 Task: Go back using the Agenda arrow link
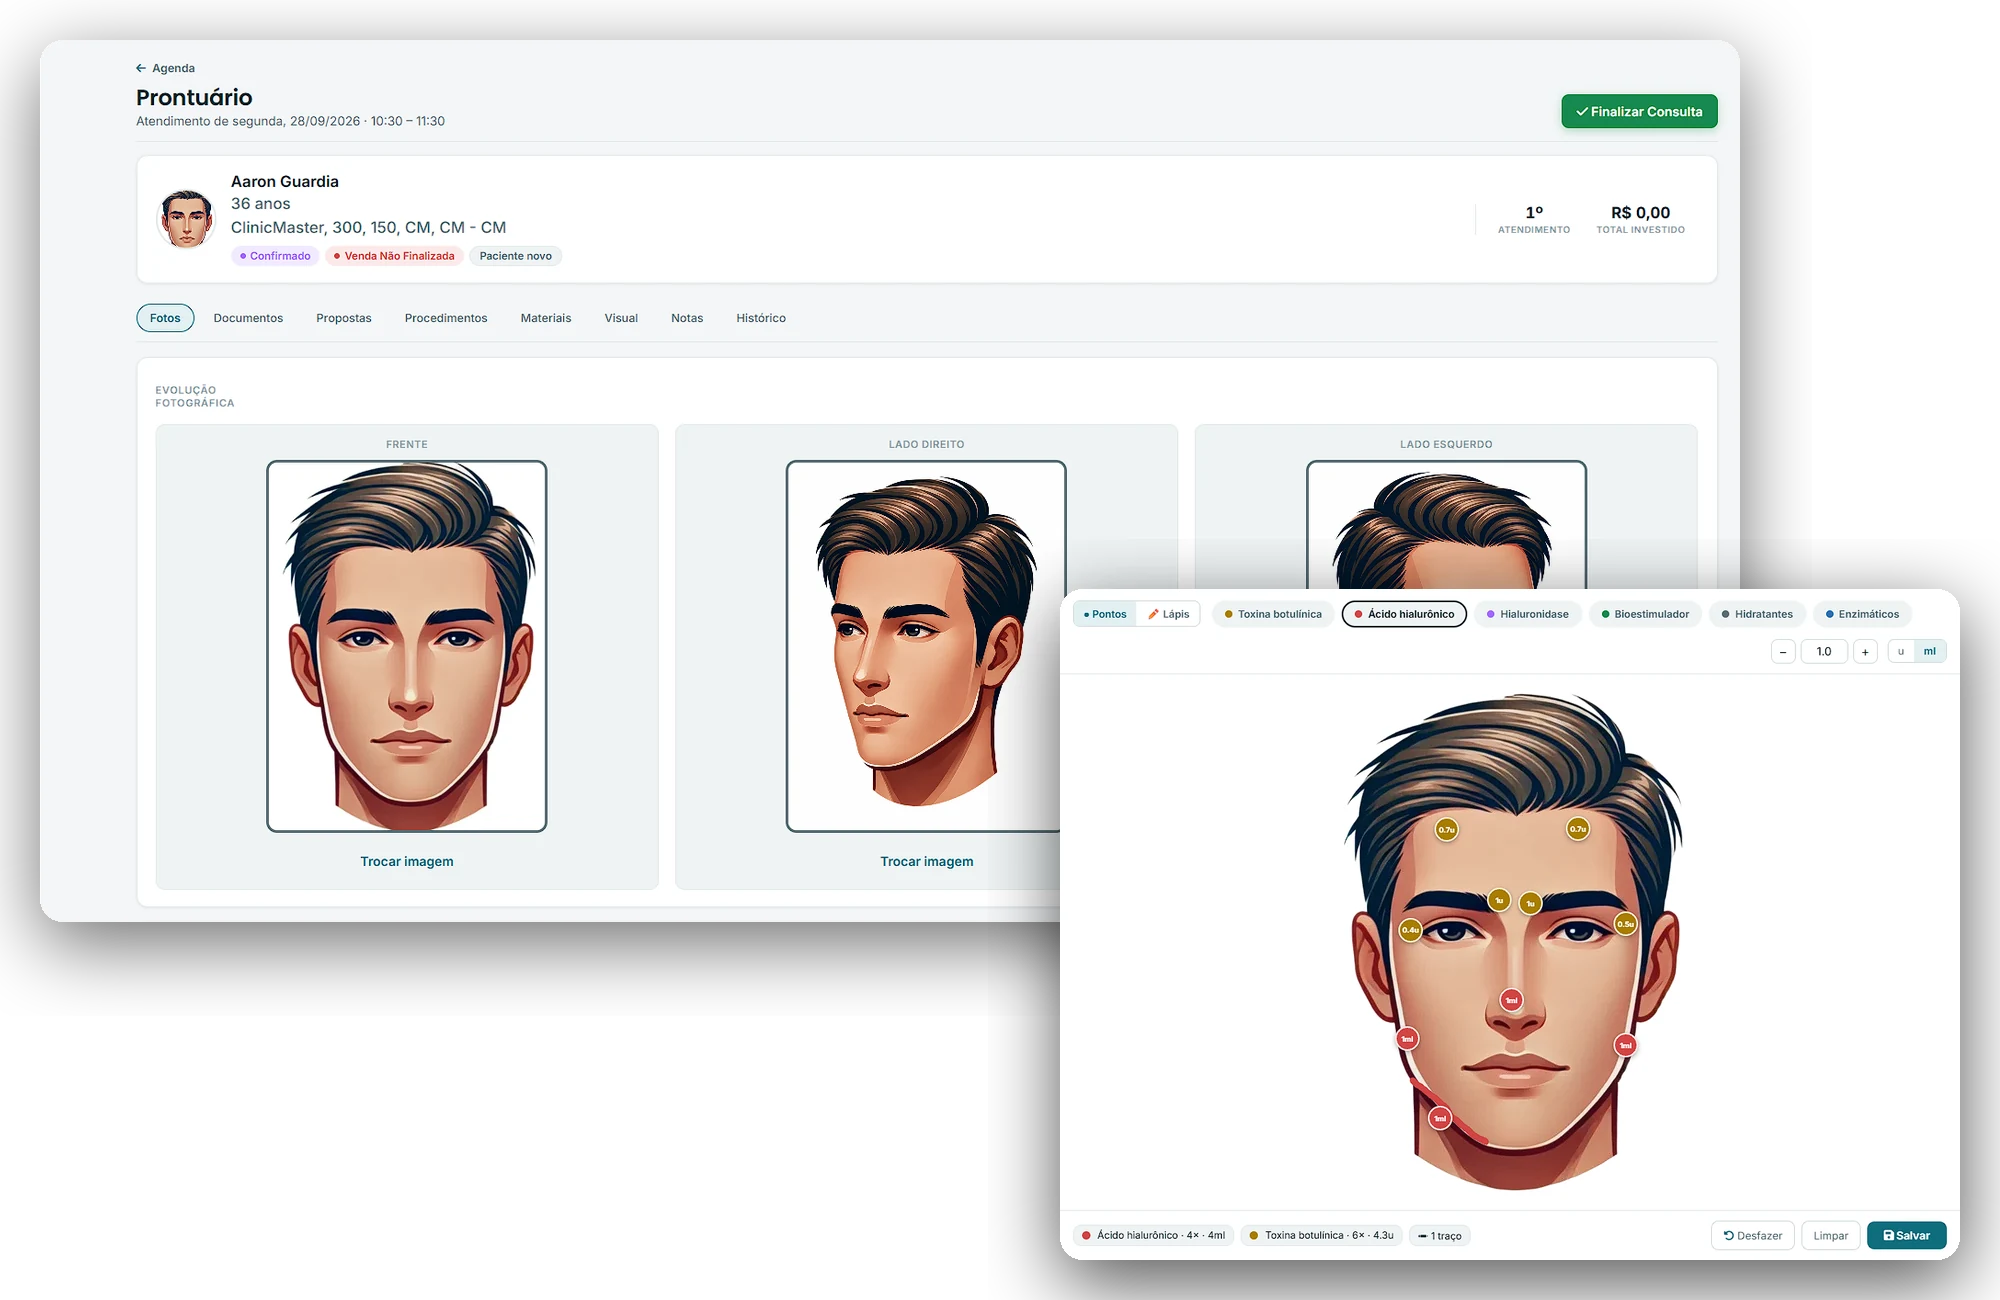pyautogui.click(x=165, y=68)
